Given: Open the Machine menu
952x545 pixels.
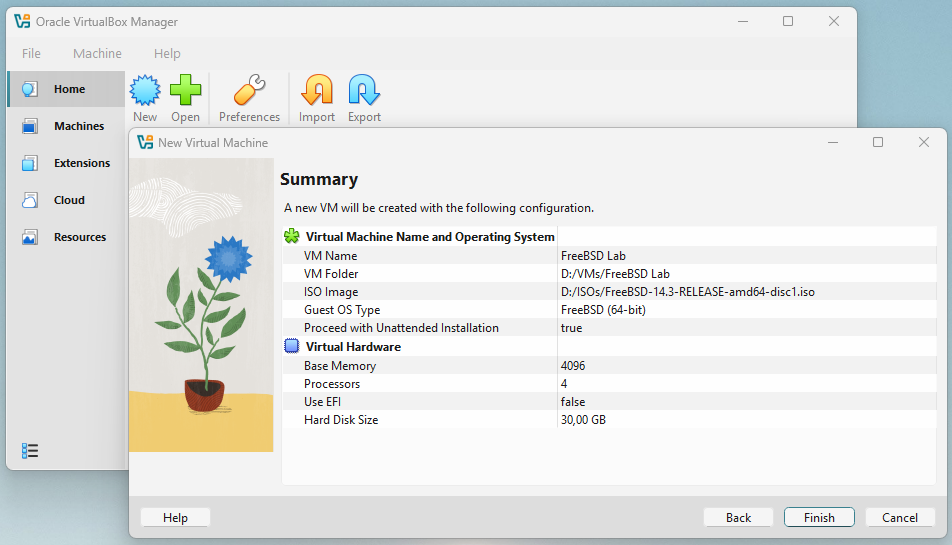Looking at the screenshot, I should 97,53.
